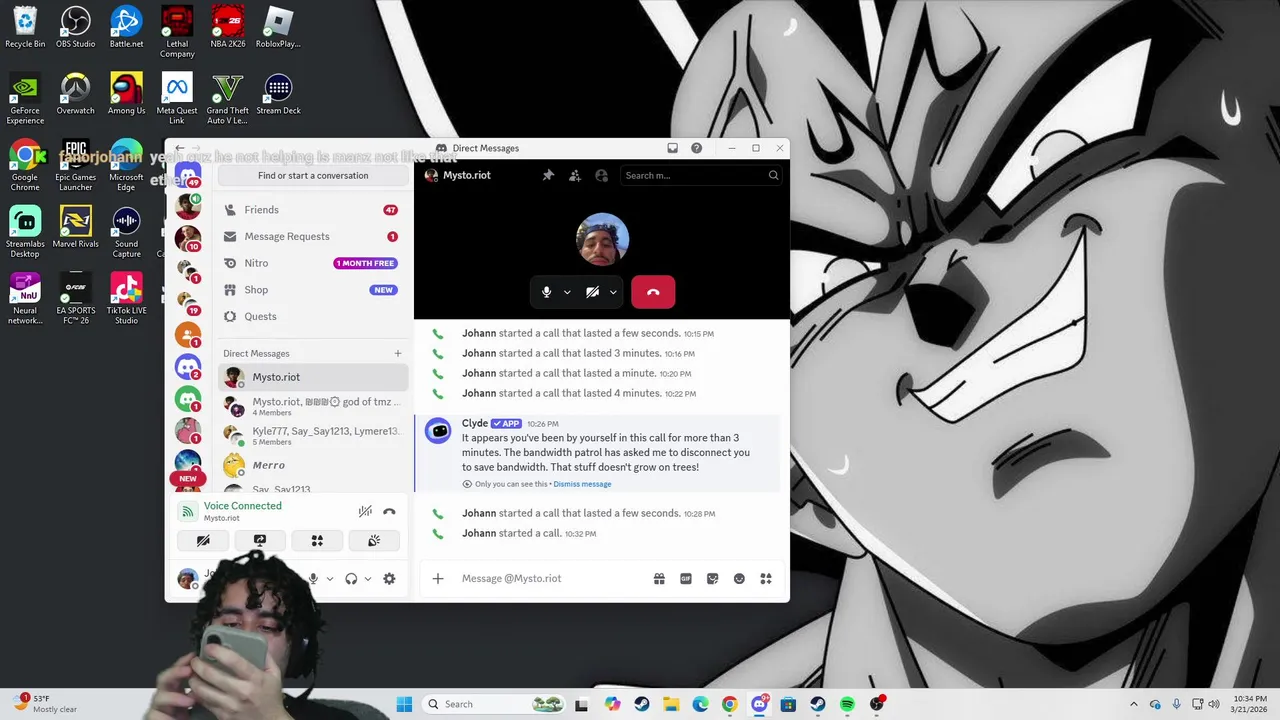This screenshot has height=720, width=1280.
Task: Select the Mysto.riot direct message
Action: 313,377
